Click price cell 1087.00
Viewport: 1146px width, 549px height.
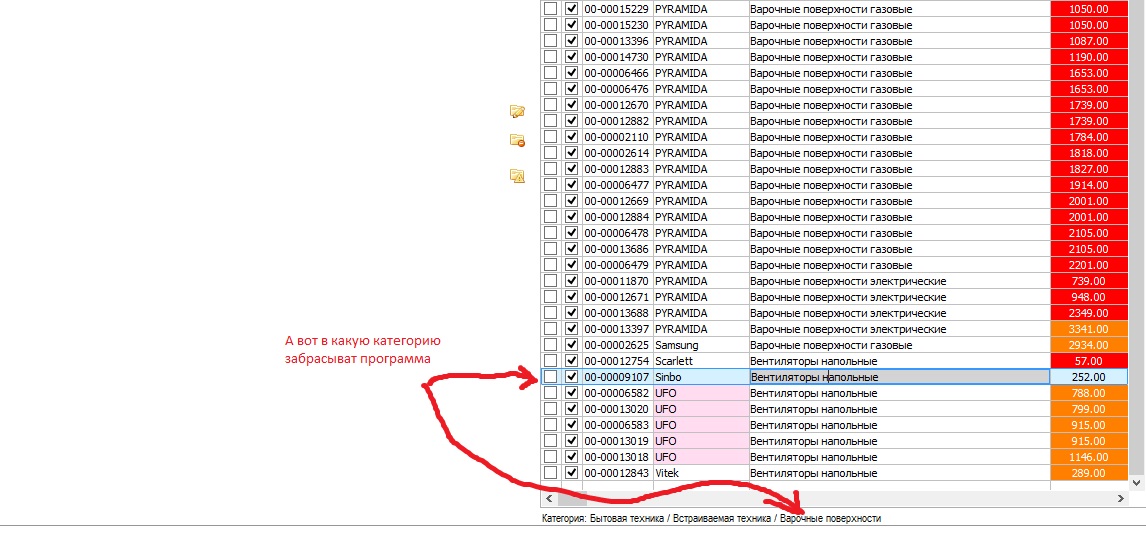pos(1090,41)
